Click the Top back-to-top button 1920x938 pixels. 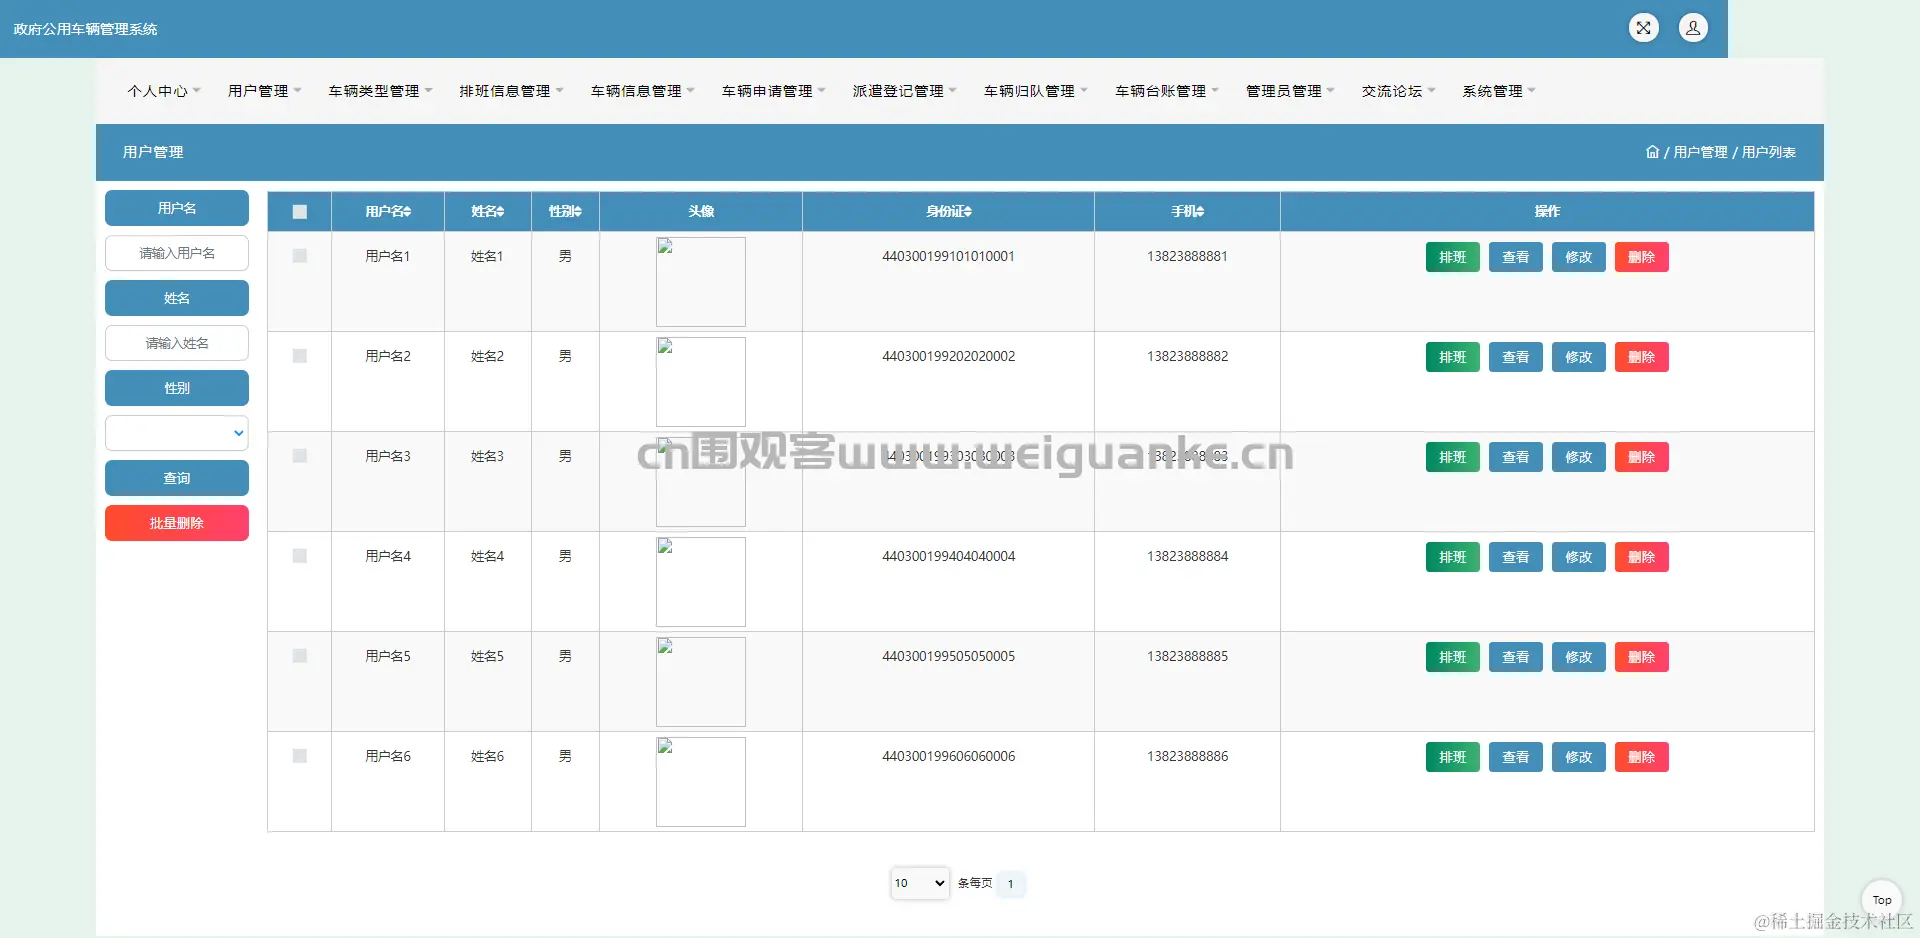[x=1881, y=900]
